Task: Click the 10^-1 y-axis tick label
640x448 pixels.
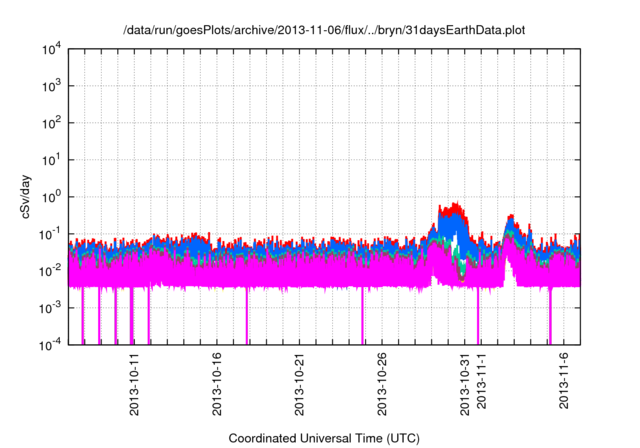Action: point(51,235)
